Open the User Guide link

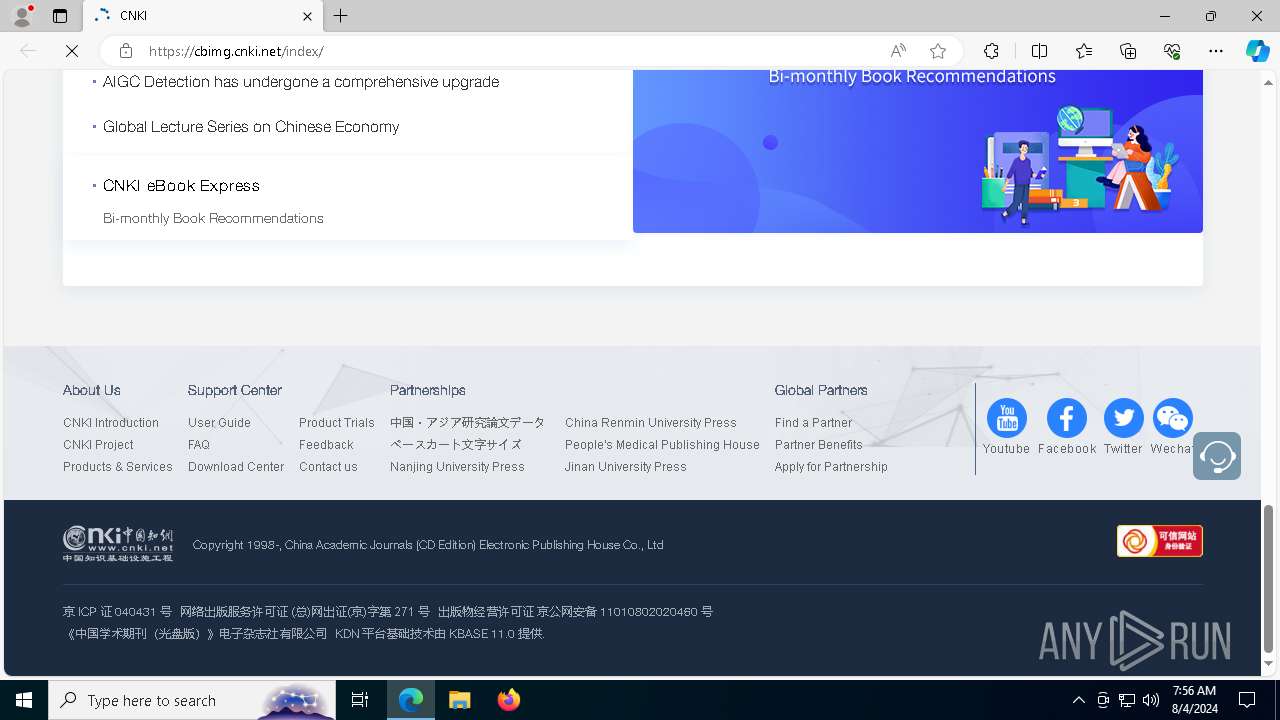click(x=219, y=423)
